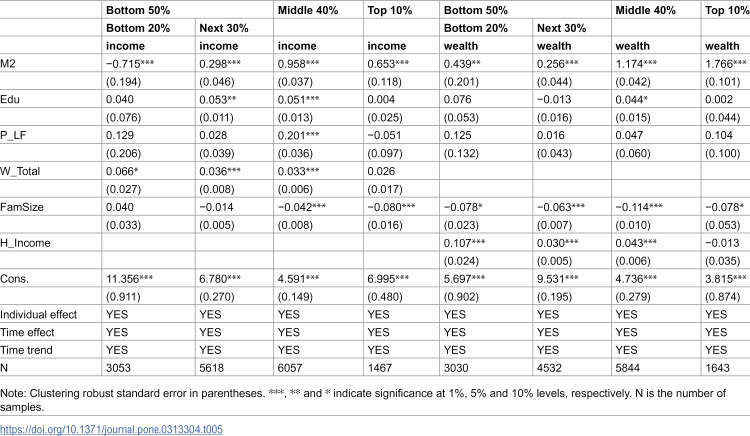Click the Individual effect row label

click(38, 315)
